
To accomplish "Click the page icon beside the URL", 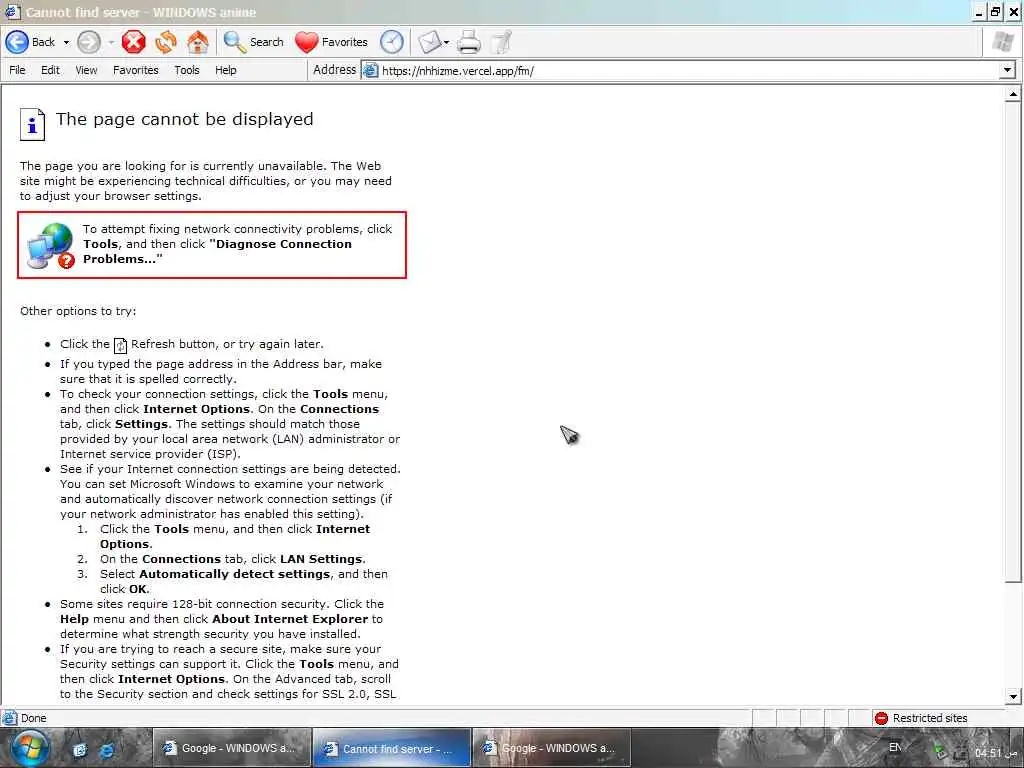I will click(370, 71).
